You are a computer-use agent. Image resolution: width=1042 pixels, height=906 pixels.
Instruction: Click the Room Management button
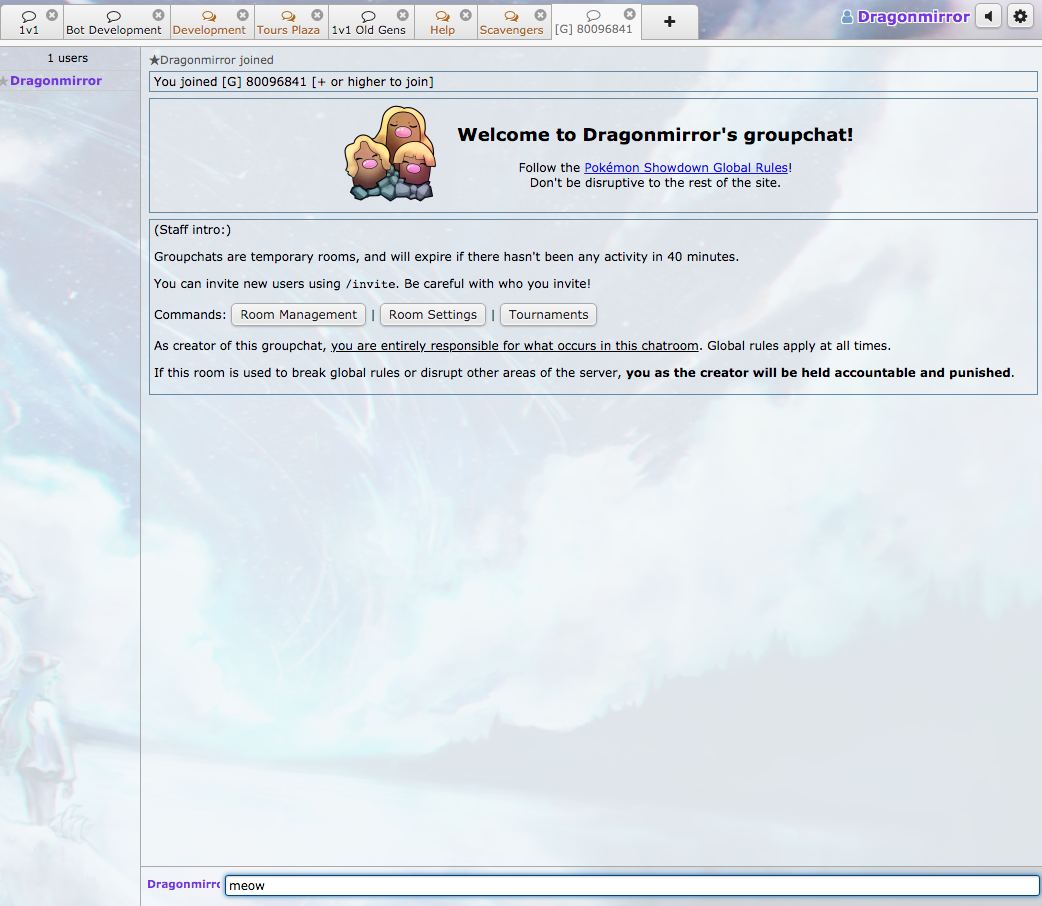click(298, 314)
